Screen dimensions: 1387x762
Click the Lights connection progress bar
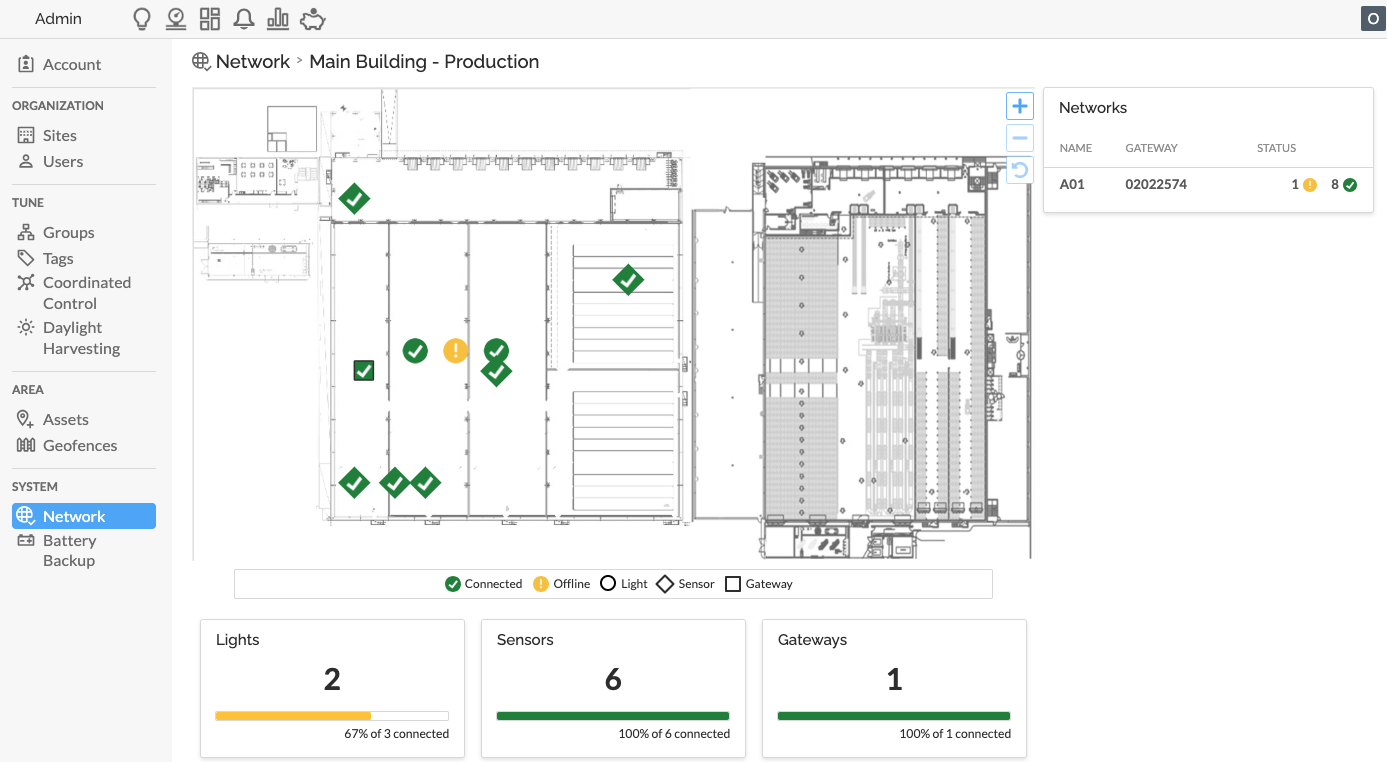pos(331,716)
